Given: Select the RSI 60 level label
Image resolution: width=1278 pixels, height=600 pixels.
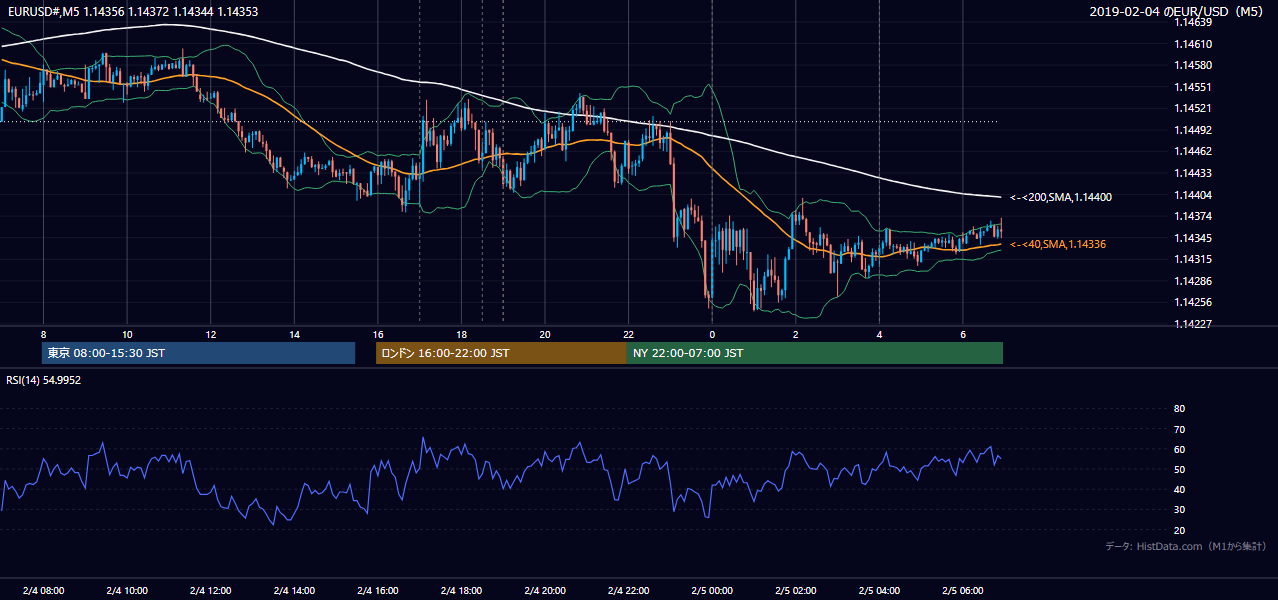Looking at the screenshot, I should 1179,449.
